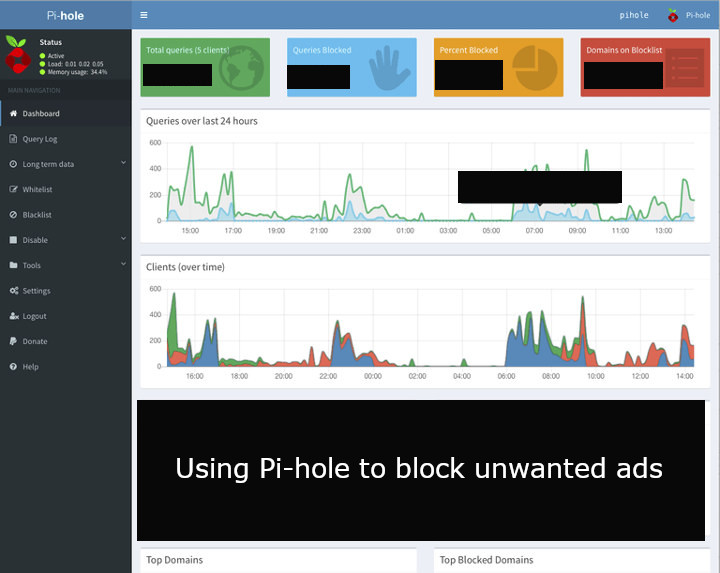Click the 'Active' status text

pyautogui.click(x=56, y=56)
